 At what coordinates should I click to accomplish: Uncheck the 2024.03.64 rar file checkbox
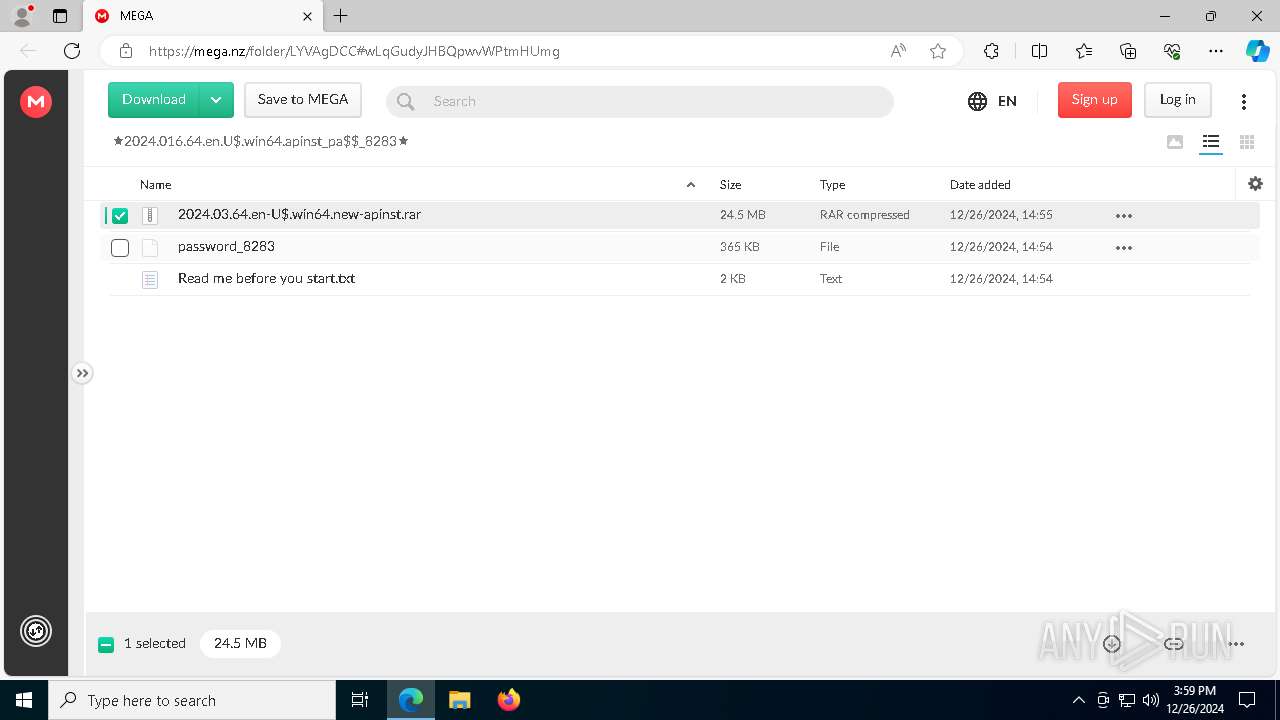[x=120, y=216]
